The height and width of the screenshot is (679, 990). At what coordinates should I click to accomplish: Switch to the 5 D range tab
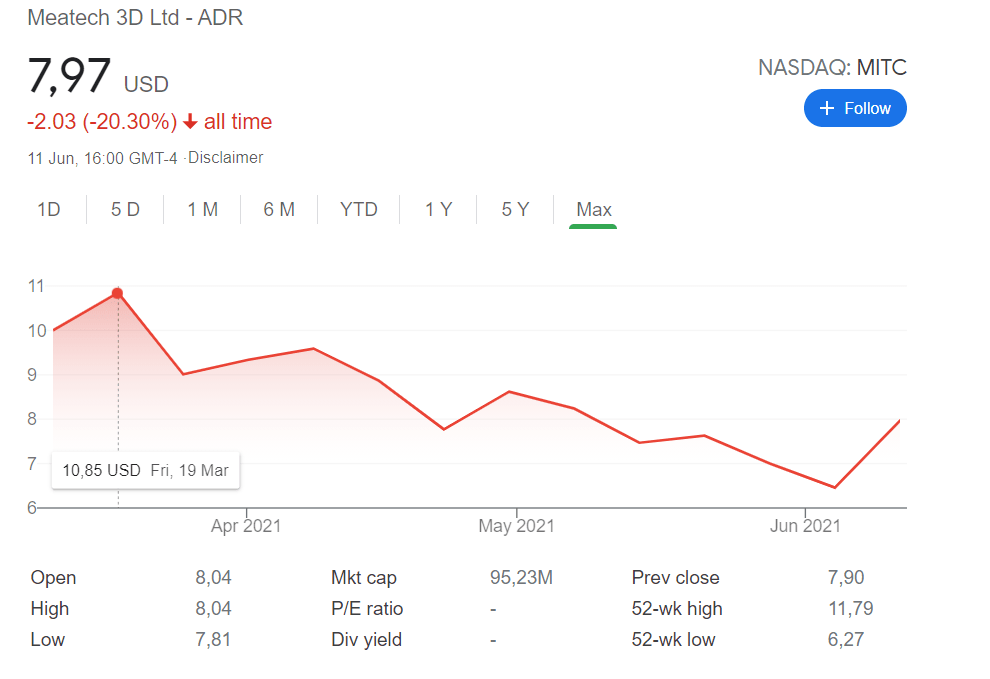[x=125, y=210]
